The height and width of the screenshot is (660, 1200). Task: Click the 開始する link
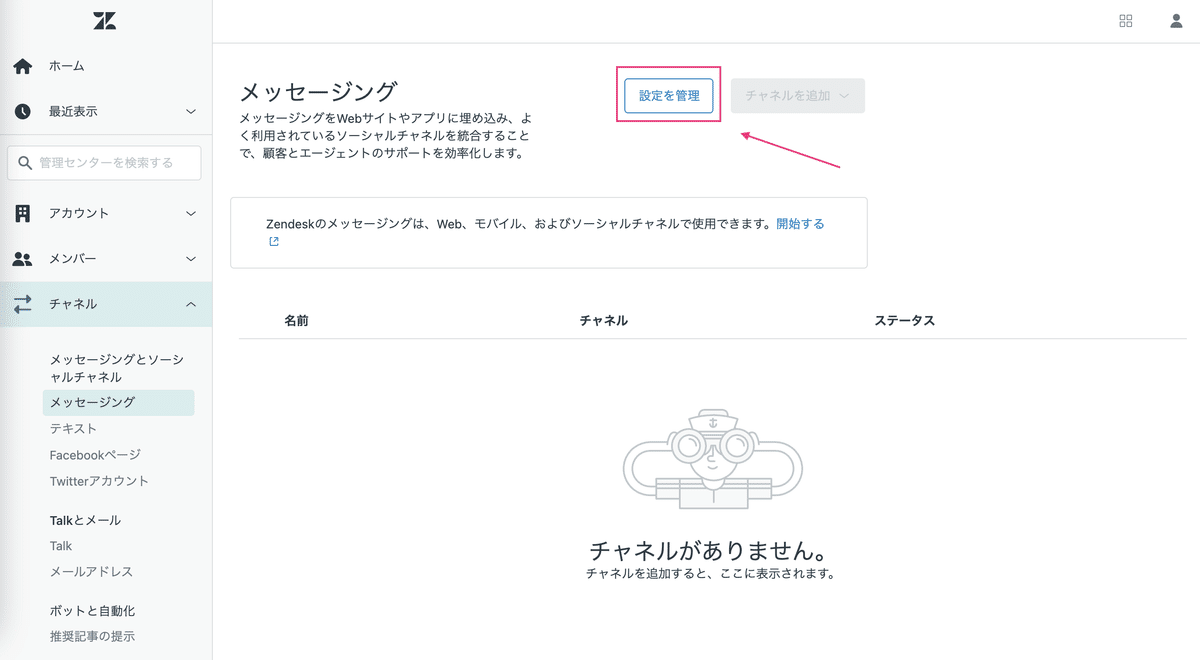(801, 224)
